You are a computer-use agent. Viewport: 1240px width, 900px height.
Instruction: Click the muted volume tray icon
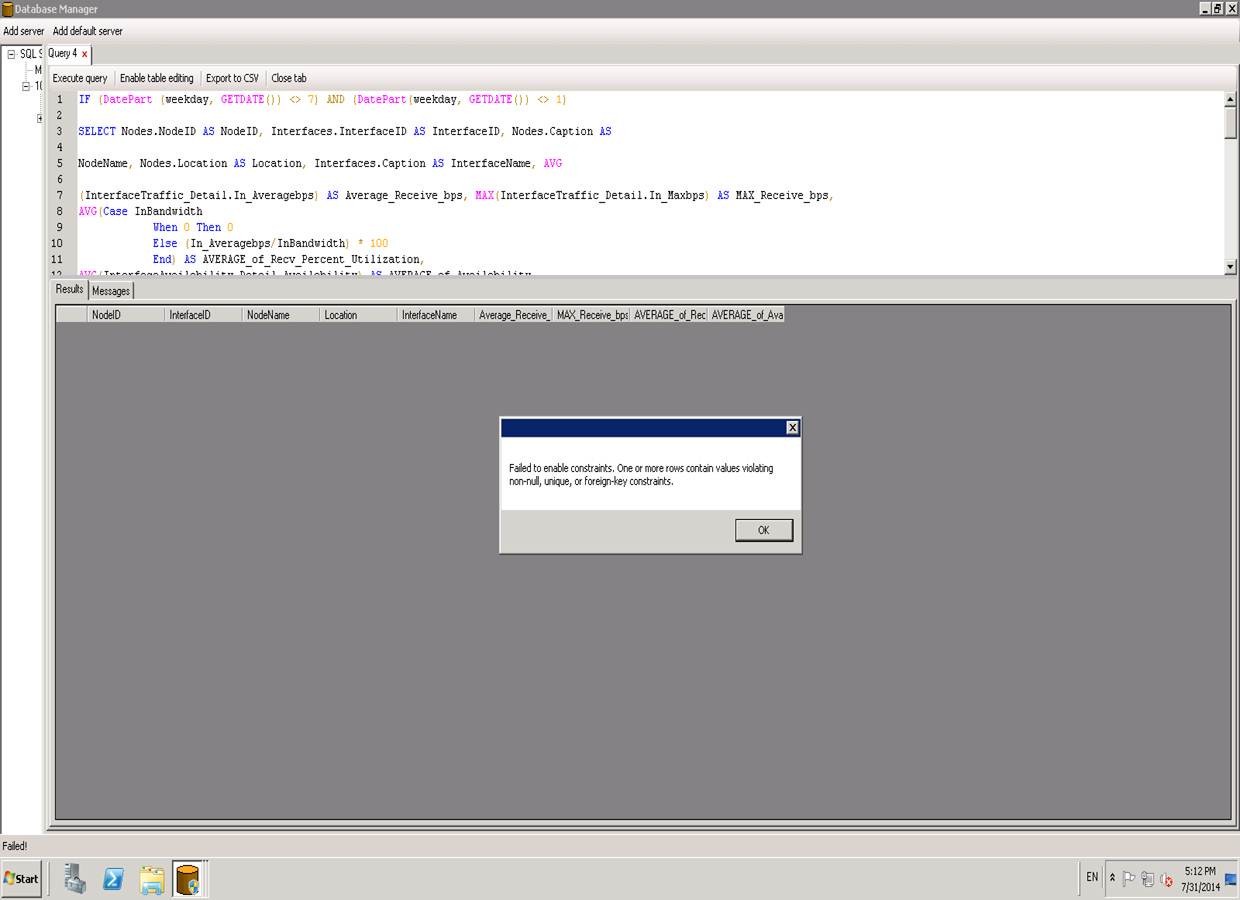tap(1166, 880)
